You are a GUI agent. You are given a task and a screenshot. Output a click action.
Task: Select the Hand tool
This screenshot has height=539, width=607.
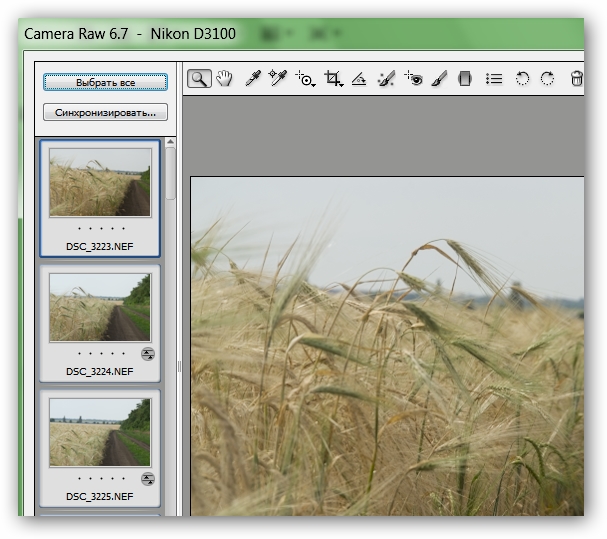click(224, 79)
